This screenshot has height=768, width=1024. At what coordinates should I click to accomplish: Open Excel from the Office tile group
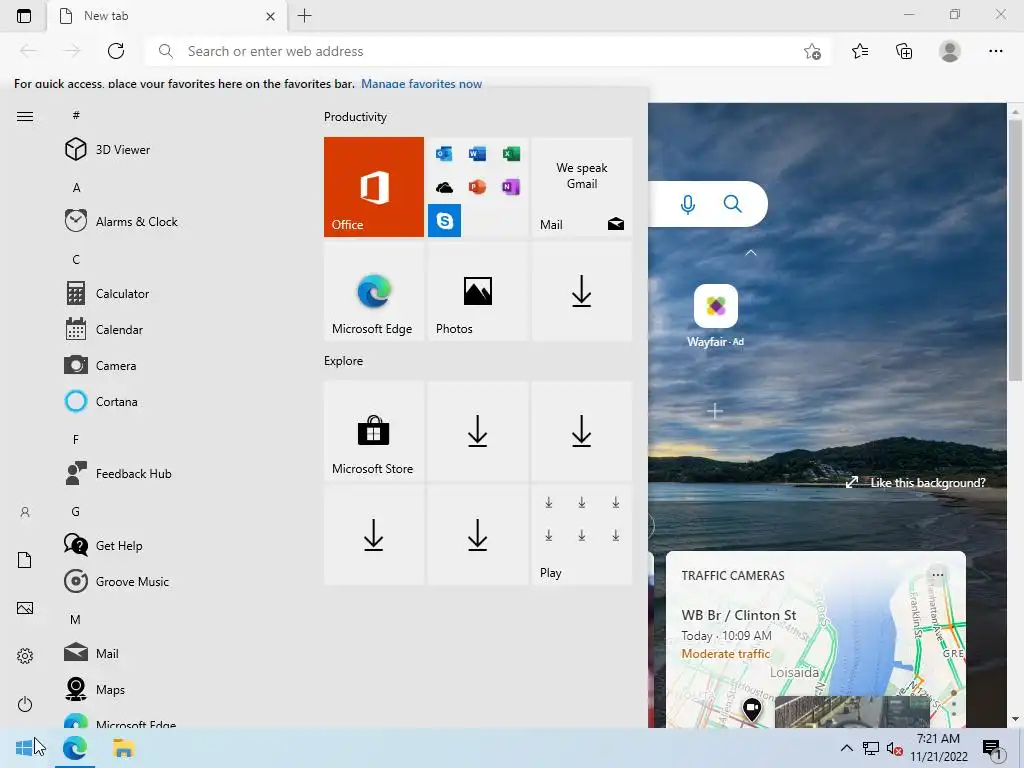coord(511,153)
